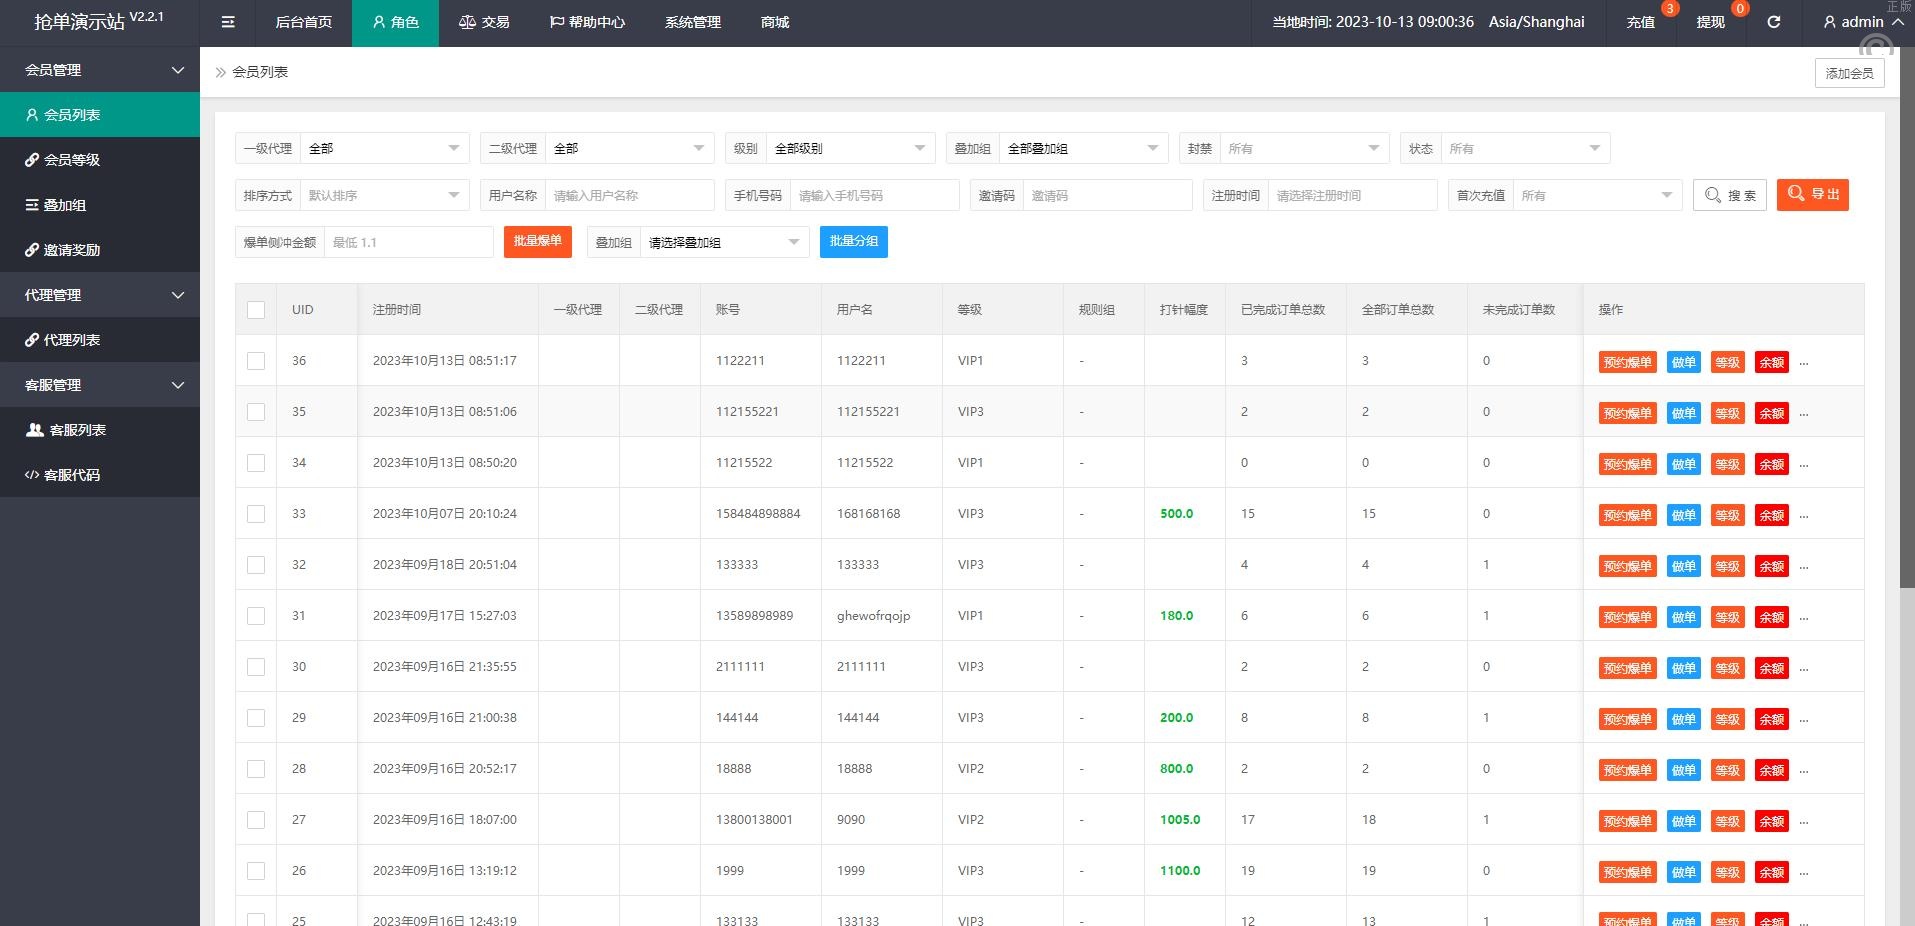
Task: Open 会员等级 in the sidebar
Action: pyautogui.click(x=72, y=160)
